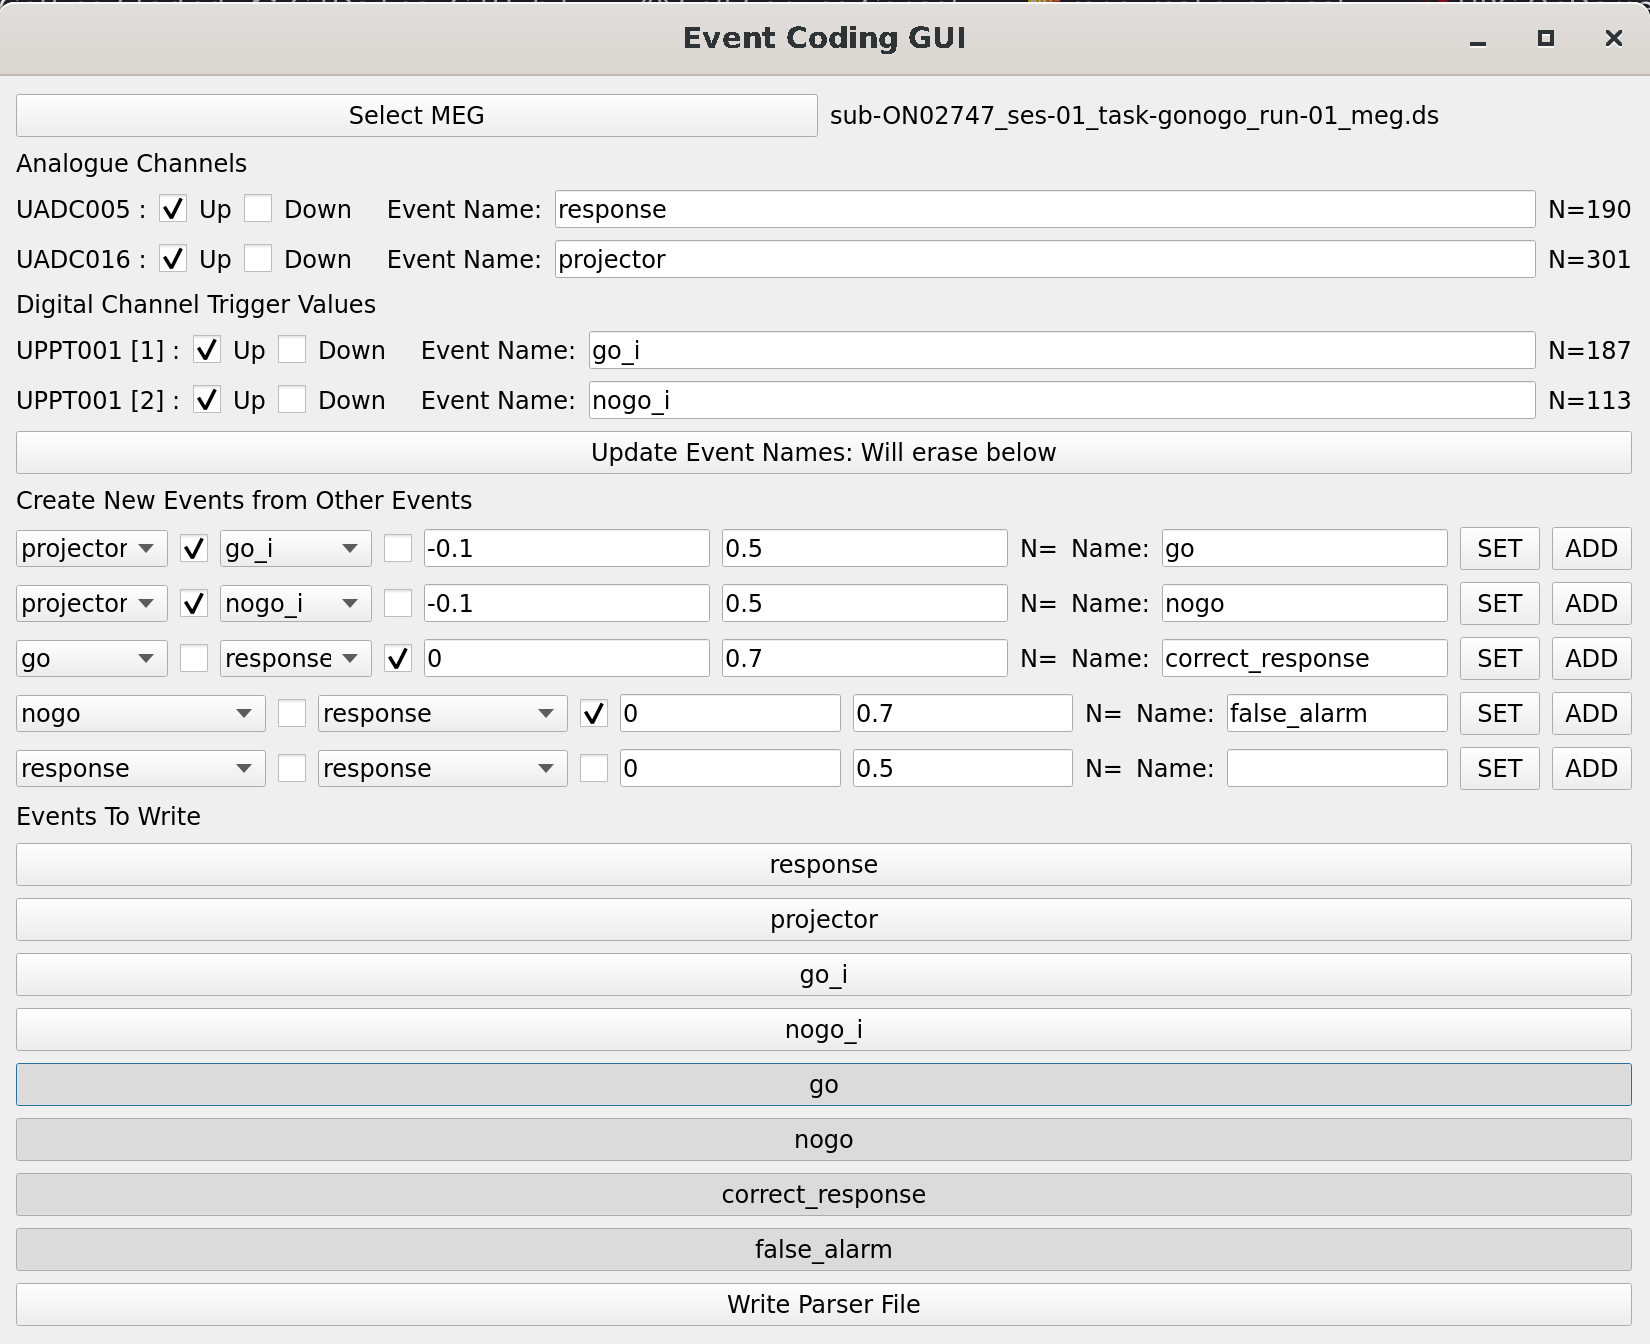
Task: Close the Event Coding GUI window
Action: tap(1613, 38)
